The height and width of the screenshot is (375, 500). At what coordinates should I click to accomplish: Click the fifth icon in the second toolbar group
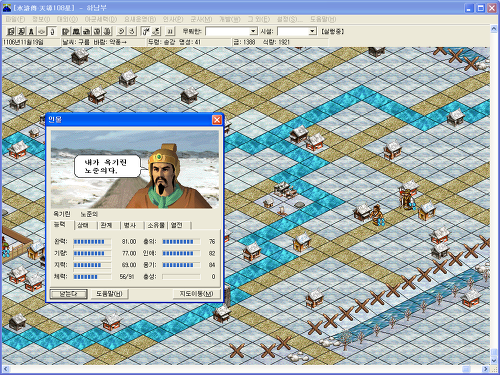(x=107, y=31)
